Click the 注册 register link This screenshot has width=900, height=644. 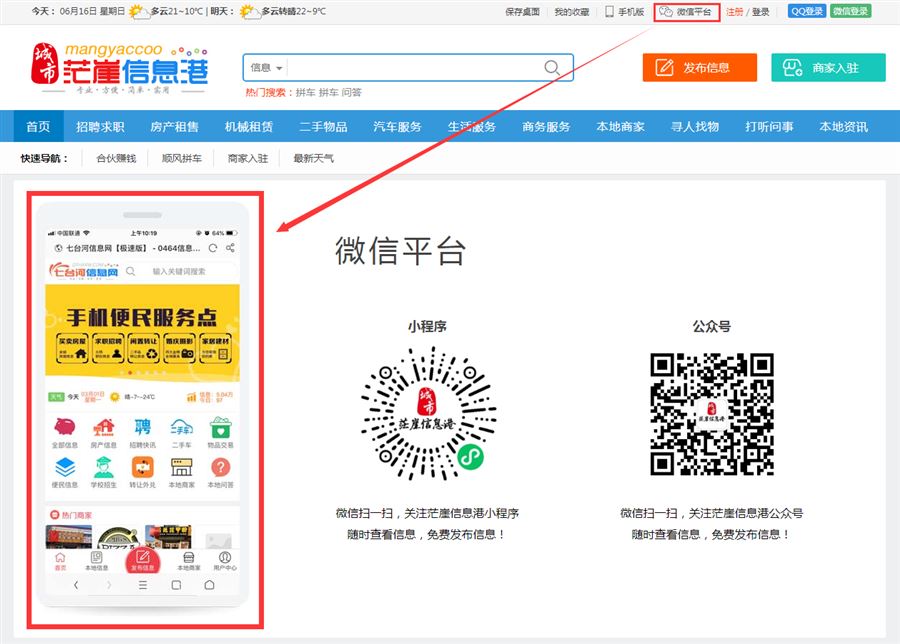pos(734,12)
